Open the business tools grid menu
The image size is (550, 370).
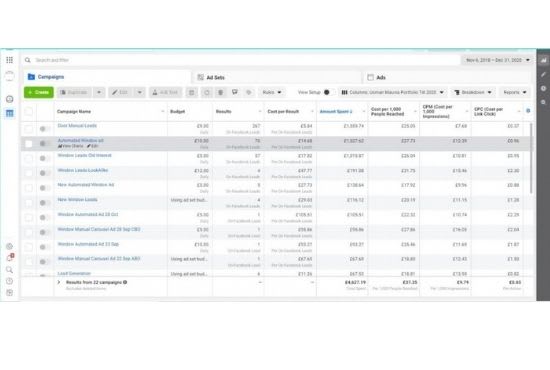point(9,60)
